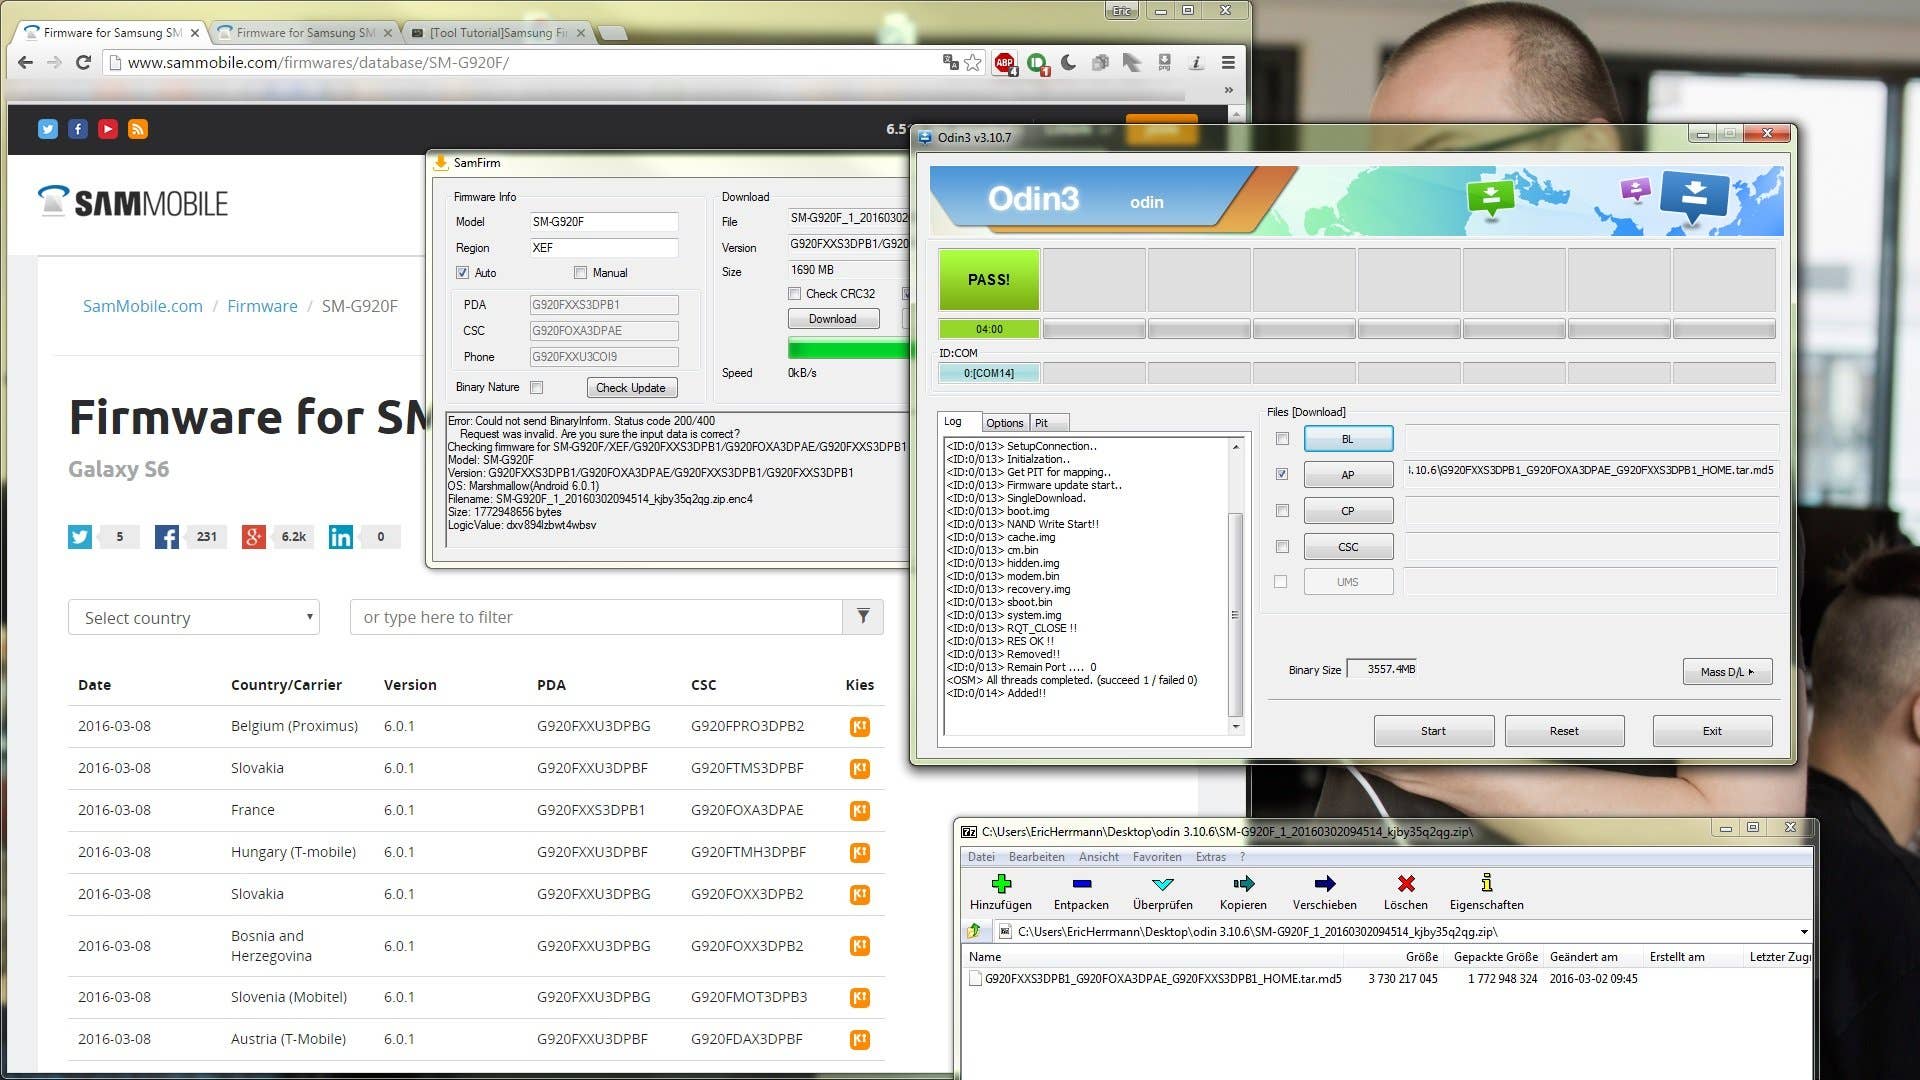This screenshot has height=1080, width=1920.
Task: Click the Entpacken icon in 7-Zip toolbar
Action: (1080, 890)
